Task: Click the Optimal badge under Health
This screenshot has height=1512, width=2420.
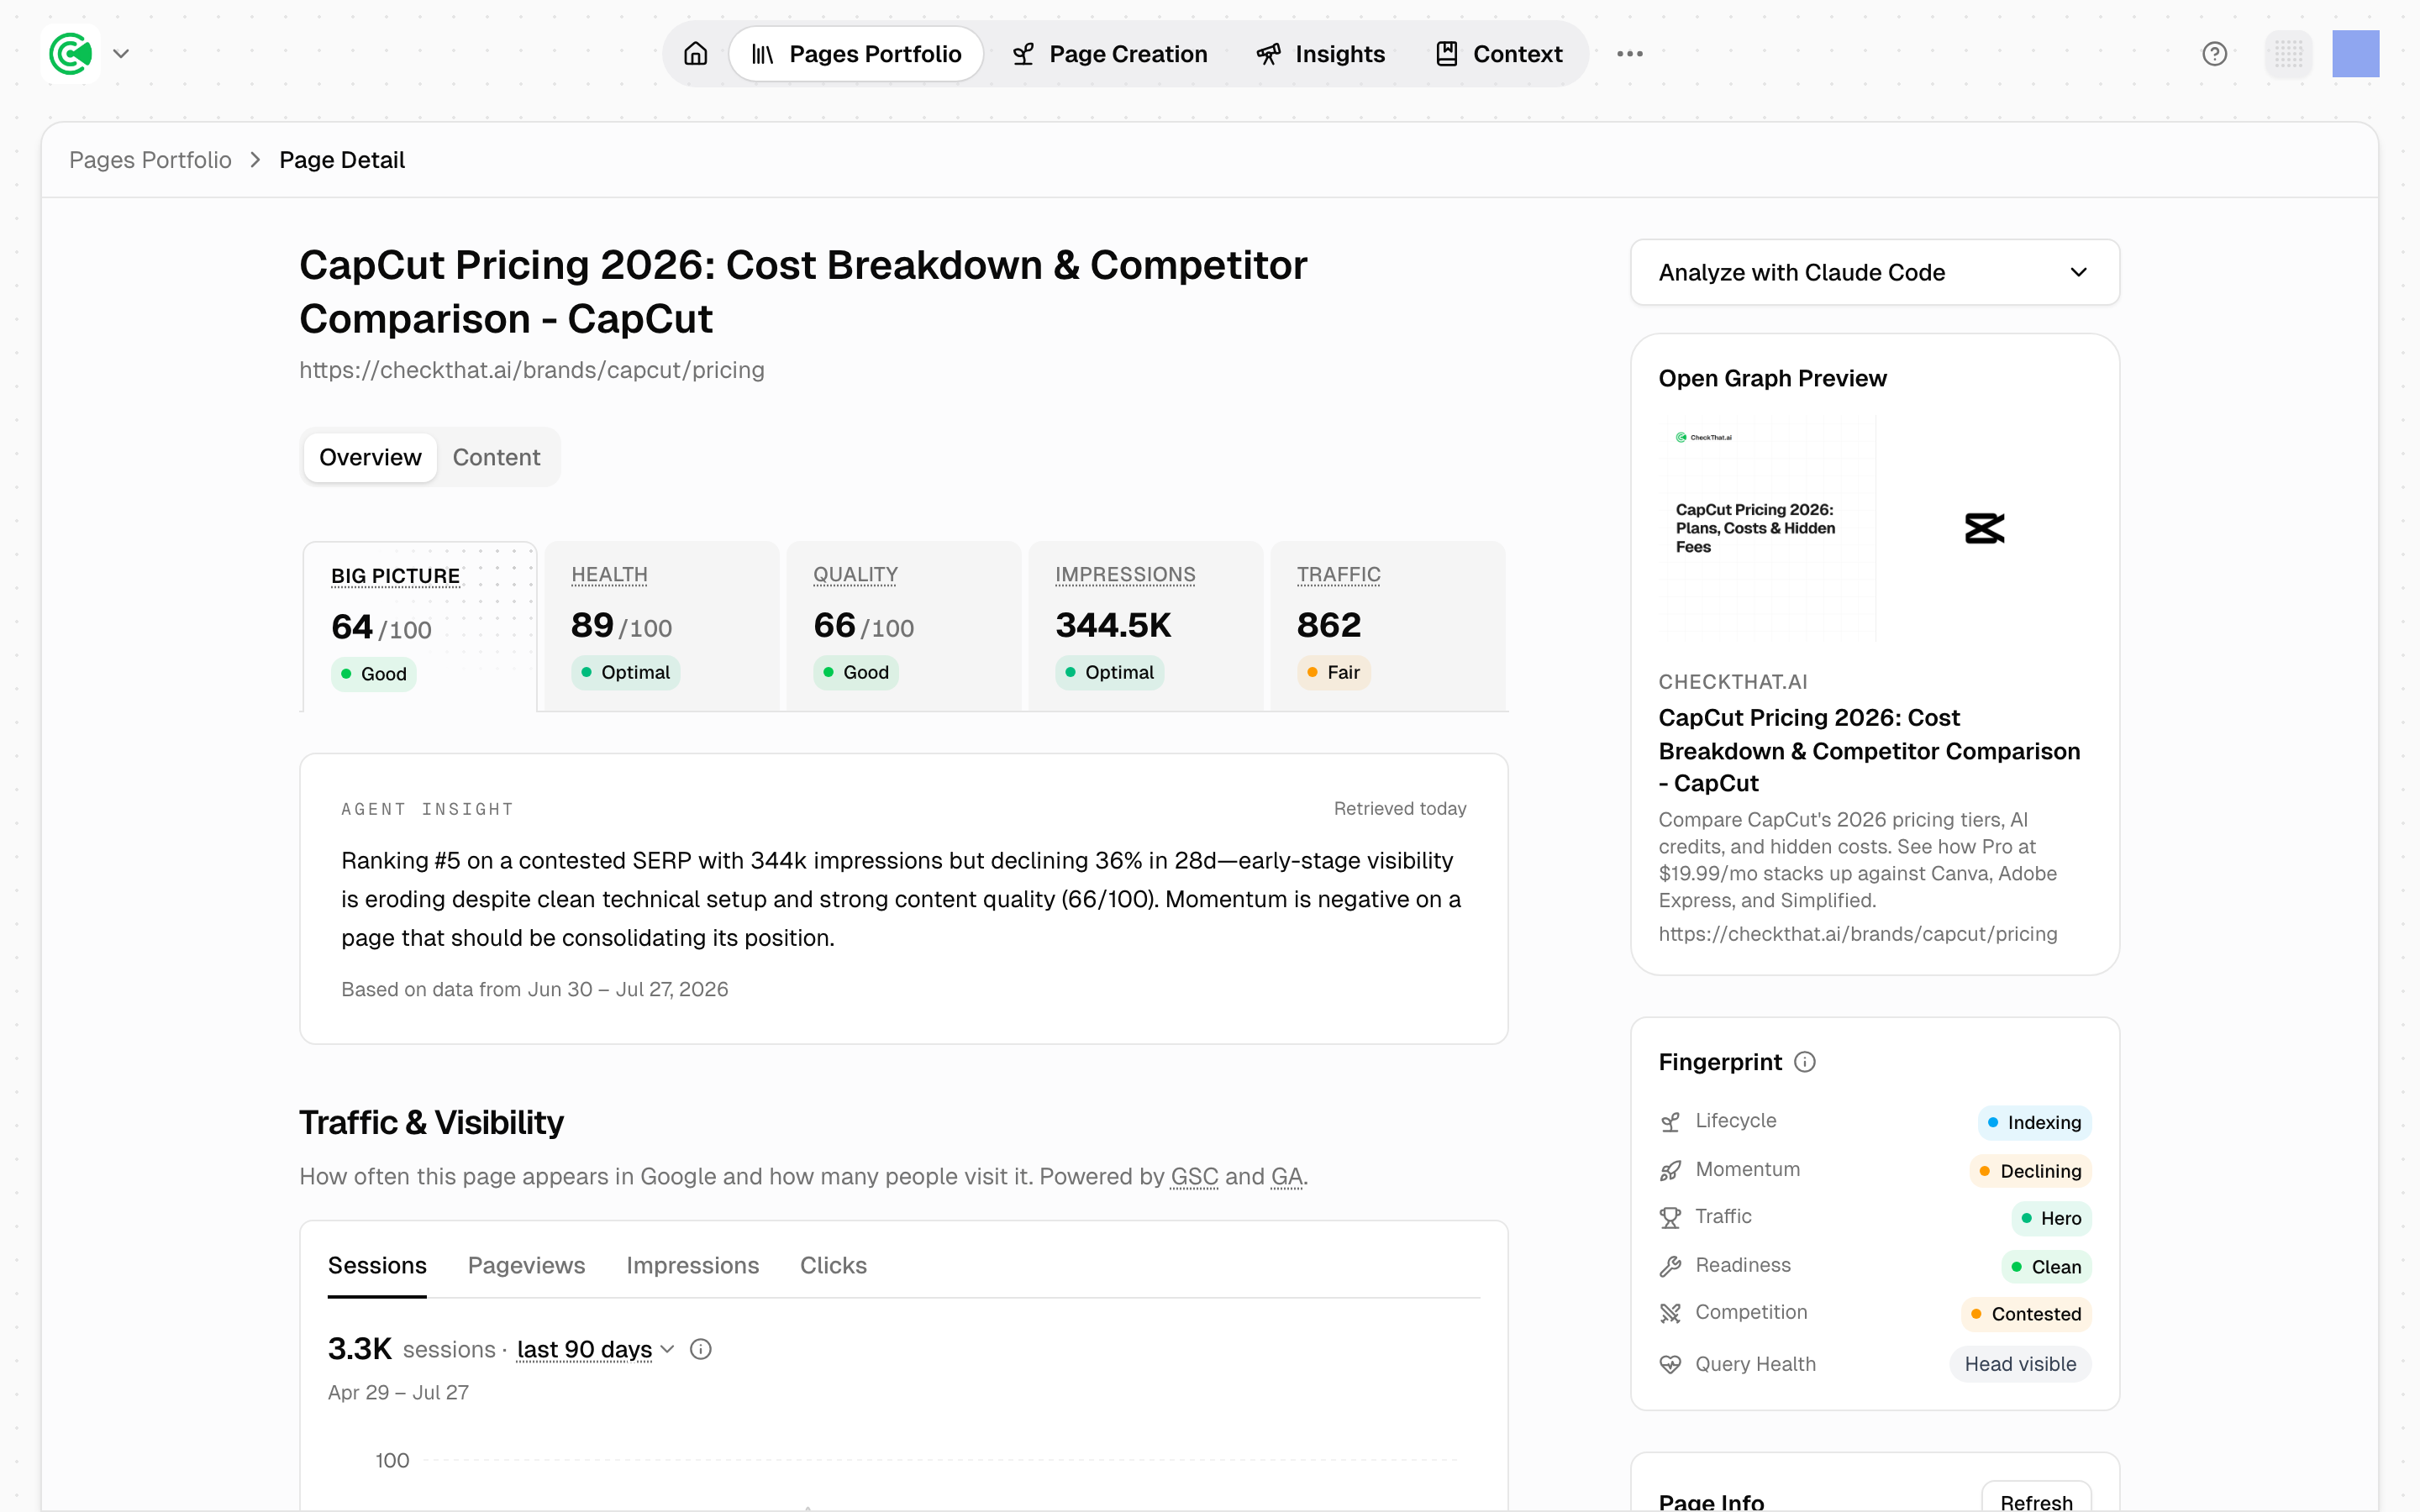Action: pos(626,672)
